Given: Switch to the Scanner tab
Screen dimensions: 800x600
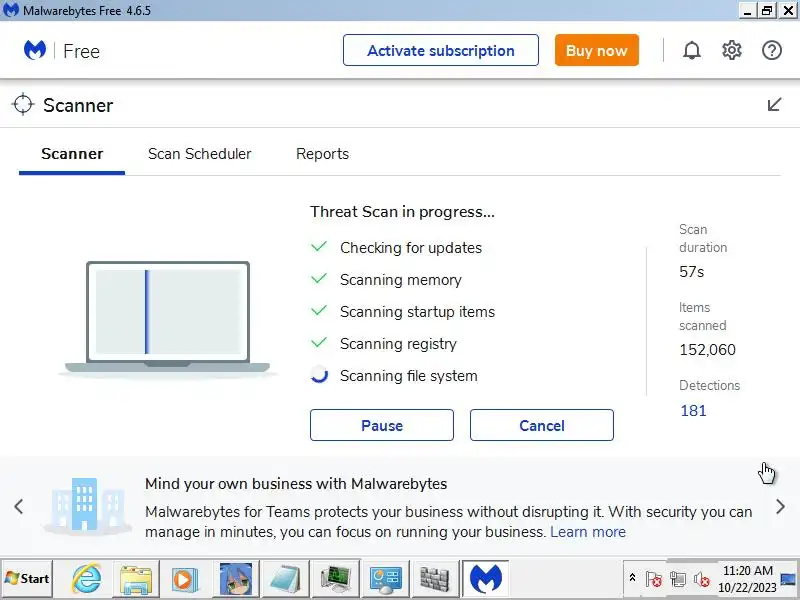Looking at the screenshot, I should 72,154.
